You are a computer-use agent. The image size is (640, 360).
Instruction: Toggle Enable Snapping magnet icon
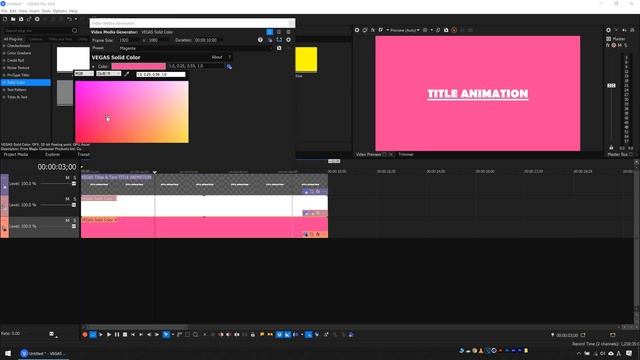[279, 335]
